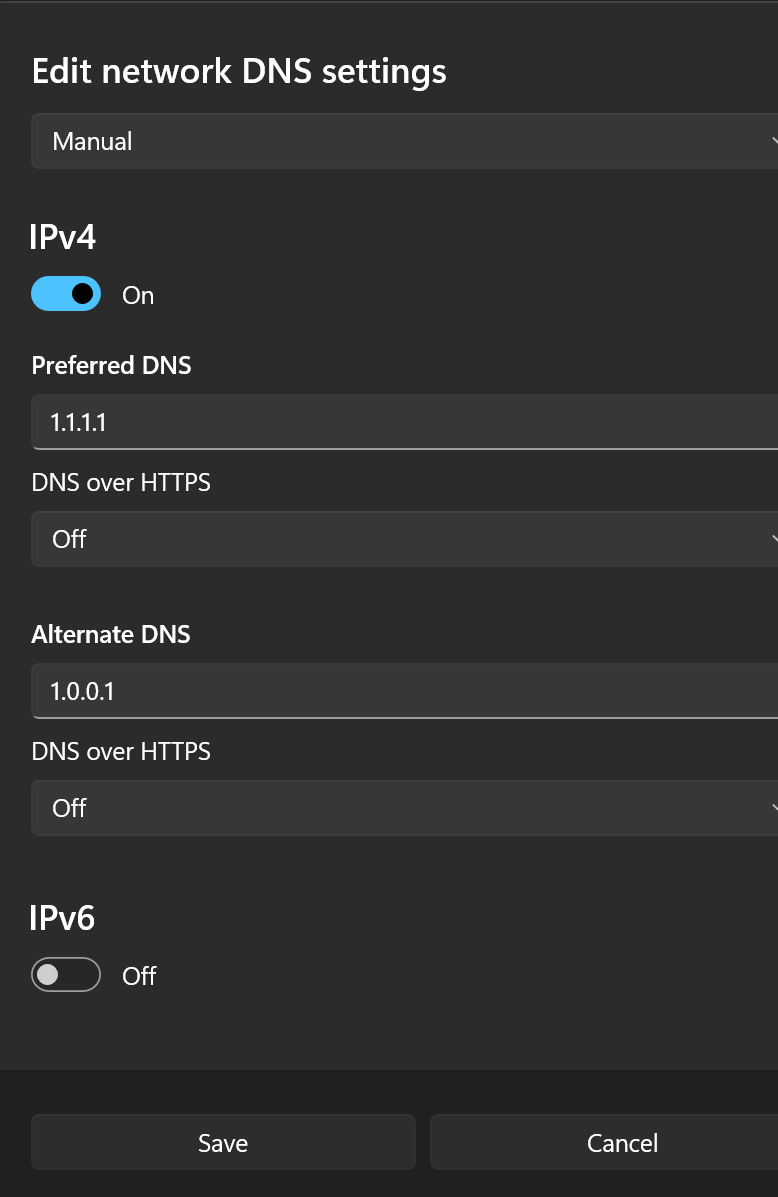Click the Edit network DNS settings title
The width and height of the screenshot is (778, 1197).
(239, 71)
